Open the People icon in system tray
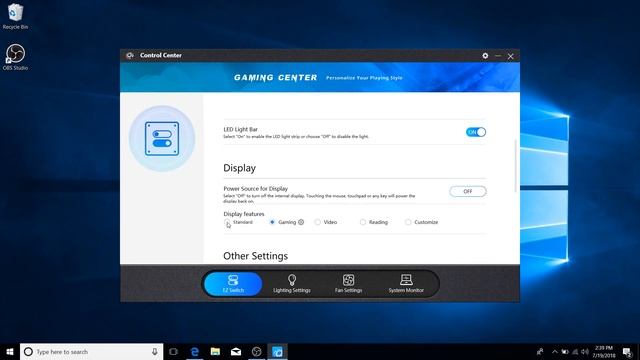The image size is (640, 360). (x=540, y=351)
